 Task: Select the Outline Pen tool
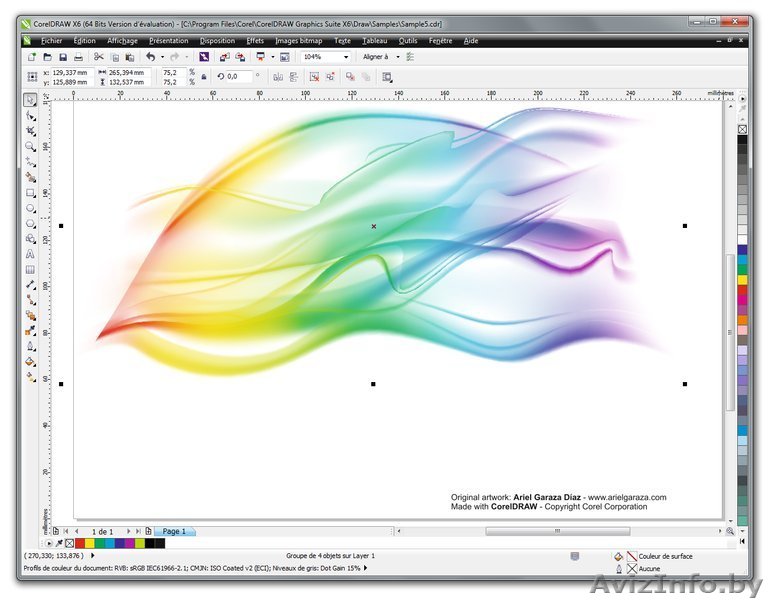tap(31, 346)
